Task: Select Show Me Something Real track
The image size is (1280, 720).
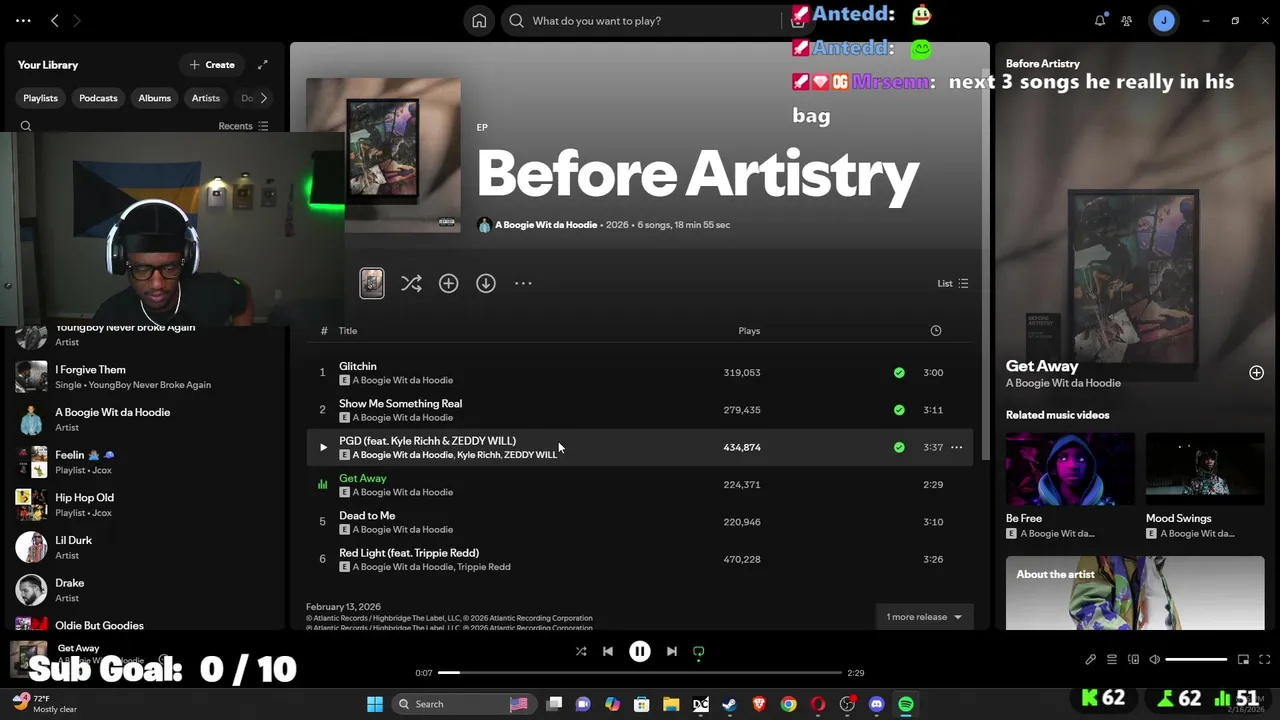Action: [400, 404]
